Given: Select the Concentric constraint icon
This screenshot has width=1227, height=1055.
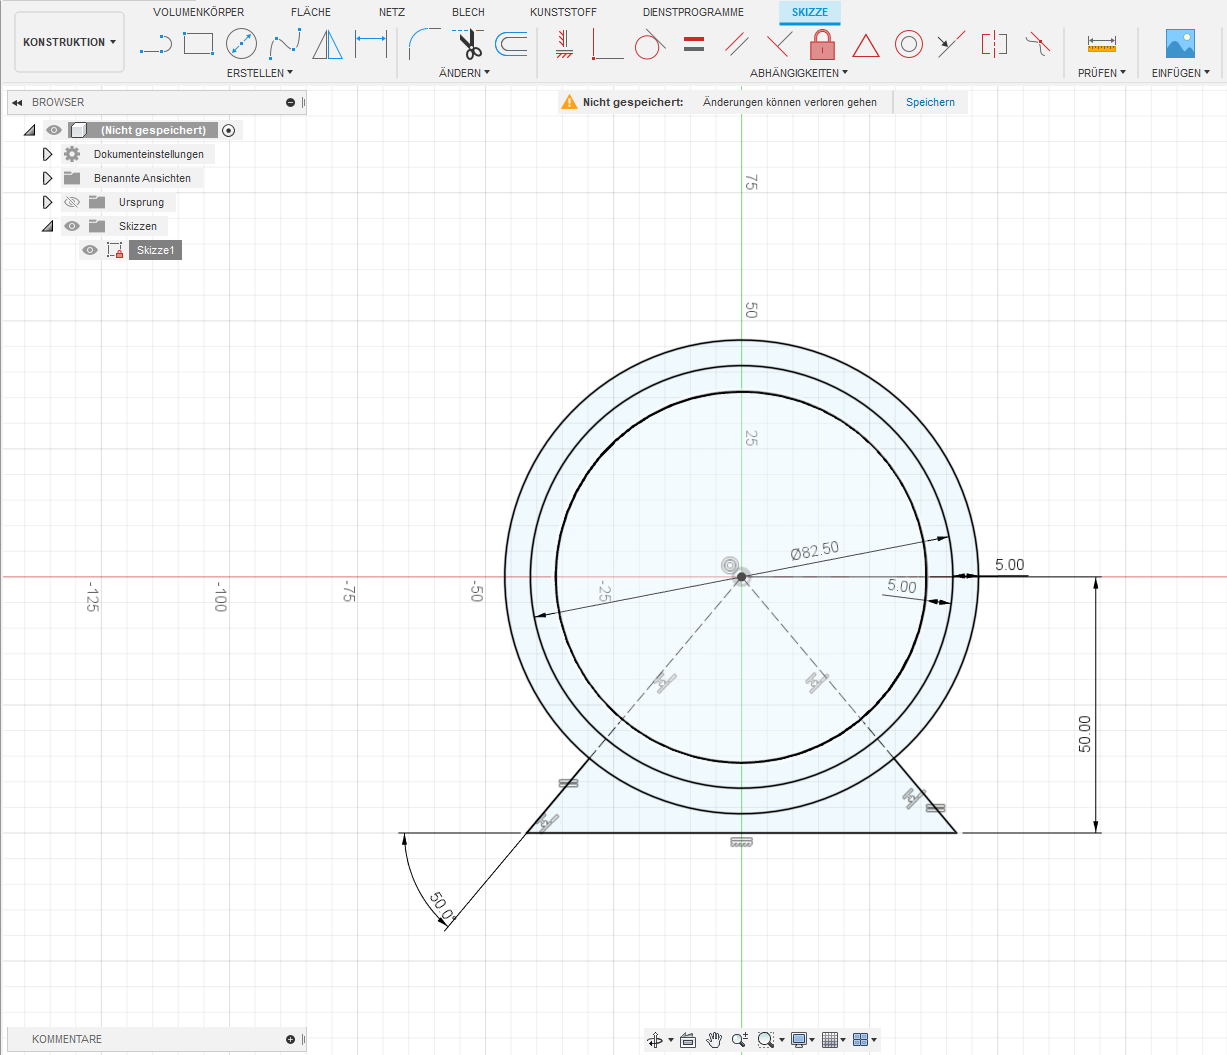Looking at the screenshot, I should (x=908, y=44).
